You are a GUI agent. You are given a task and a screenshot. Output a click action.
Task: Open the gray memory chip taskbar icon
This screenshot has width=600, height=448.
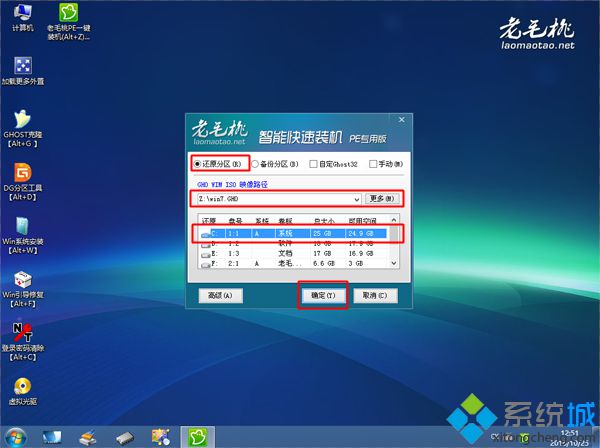125,438
